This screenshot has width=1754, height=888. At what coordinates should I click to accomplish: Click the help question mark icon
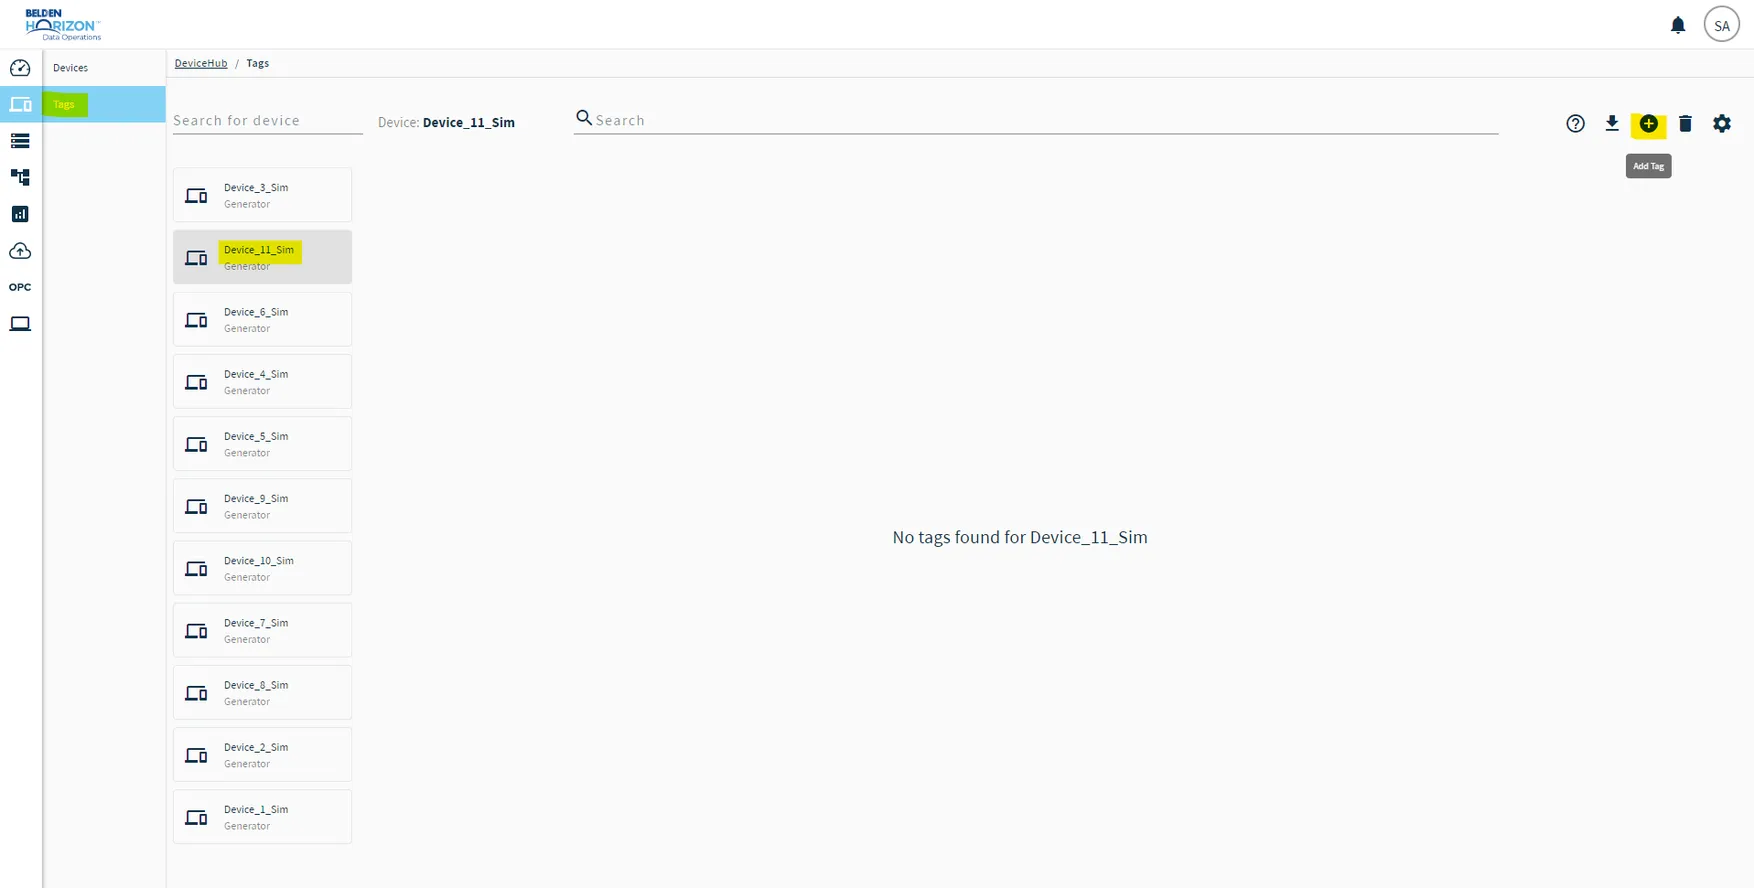(x=1575, y=124)
